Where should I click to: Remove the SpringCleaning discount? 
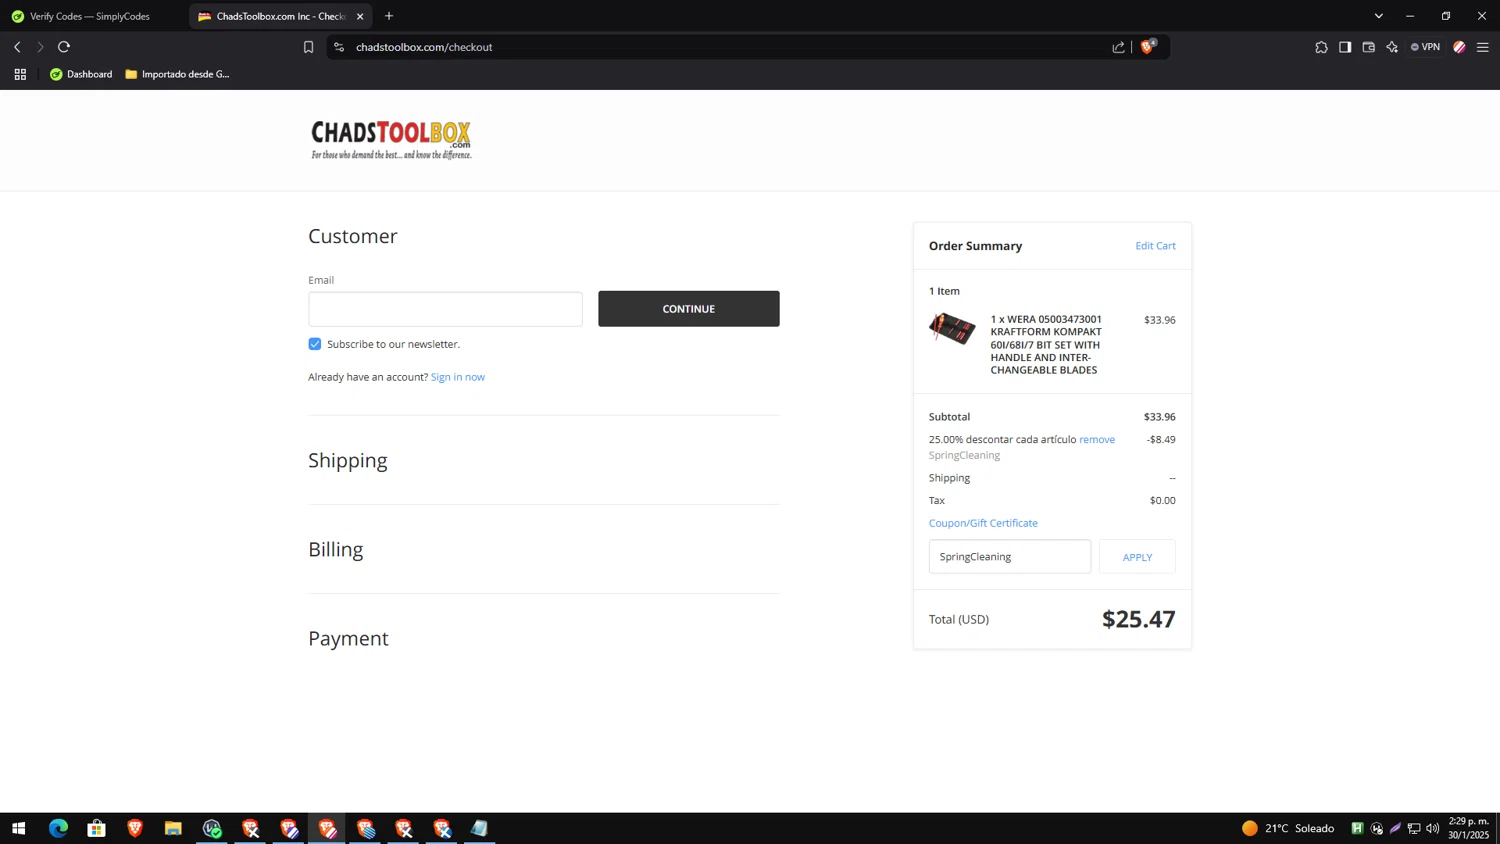1097,440
